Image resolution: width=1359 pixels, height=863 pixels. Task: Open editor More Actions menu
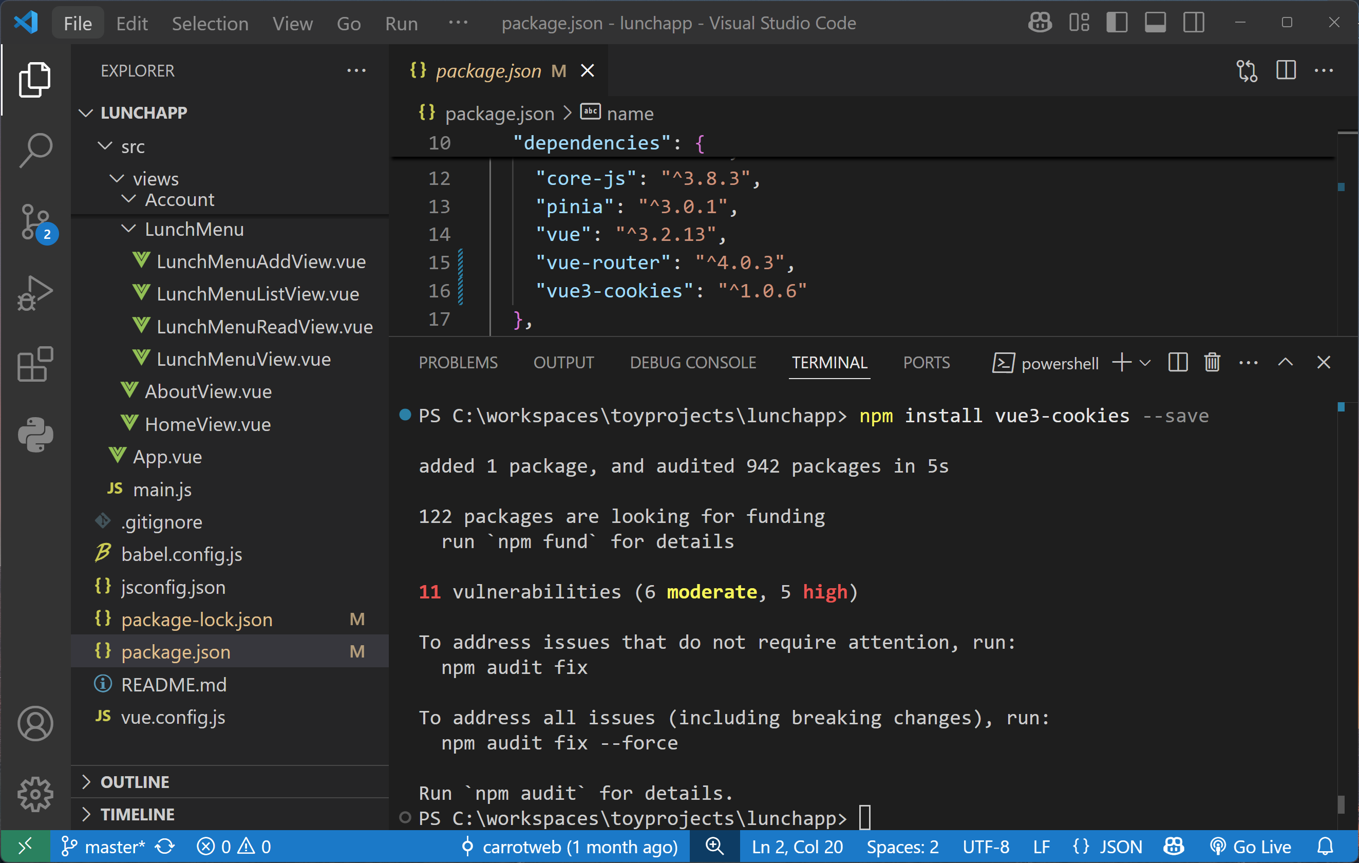[x=1324, y=71]
